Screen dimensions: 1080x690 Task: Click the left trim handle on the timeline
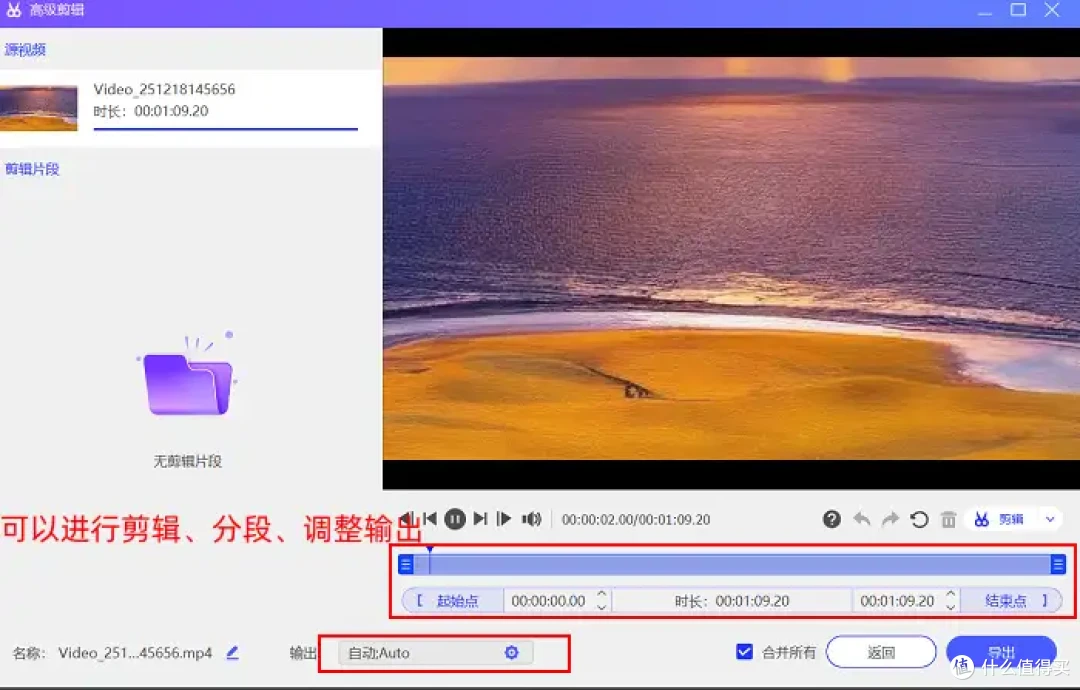[406, 565]
